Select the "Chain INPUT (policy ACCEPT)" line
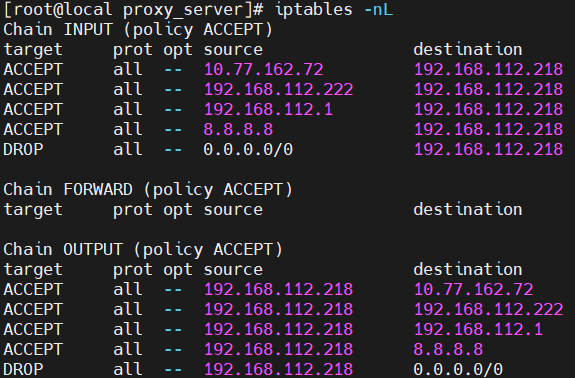575x378 pixels. coord(138,30)
